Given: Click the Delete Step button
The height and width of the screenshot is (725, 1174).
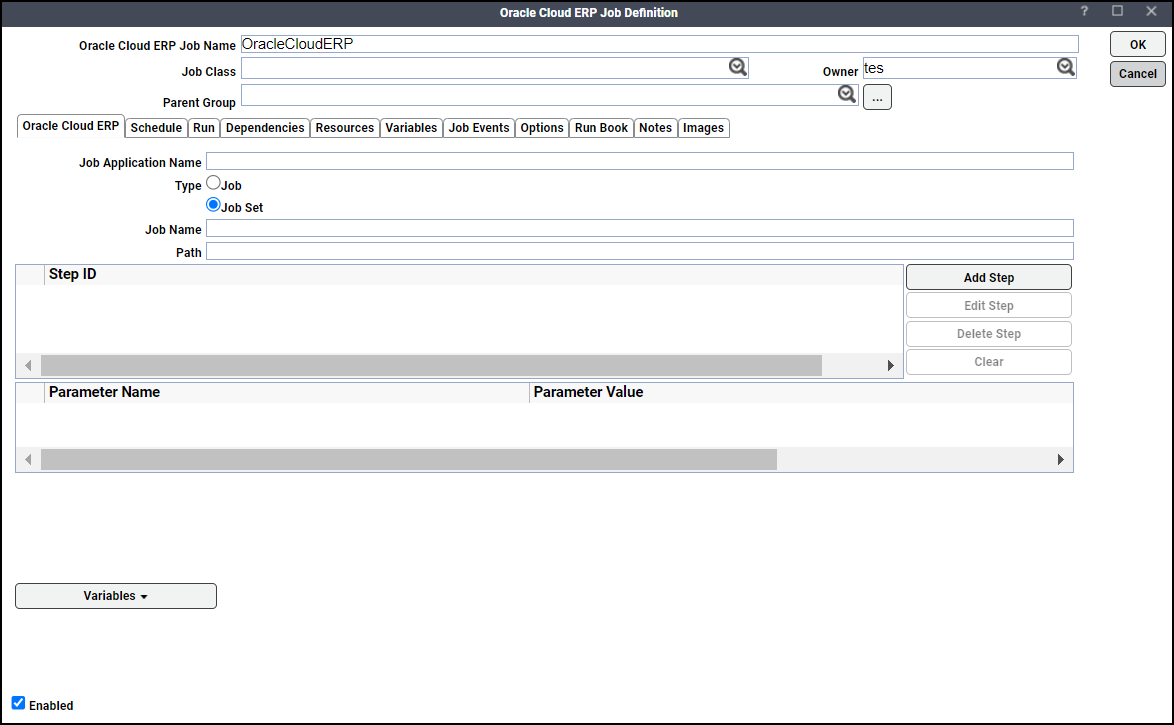Looking at the screenshot, I should tap(988, 333).
